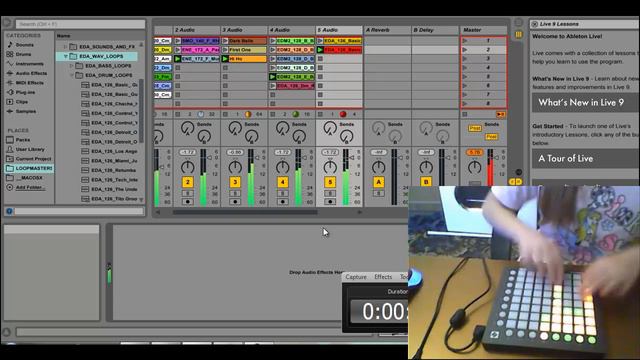
Task: Collapse the EDA_DRUM_LOOPS folder
Action: click(72, 75)
